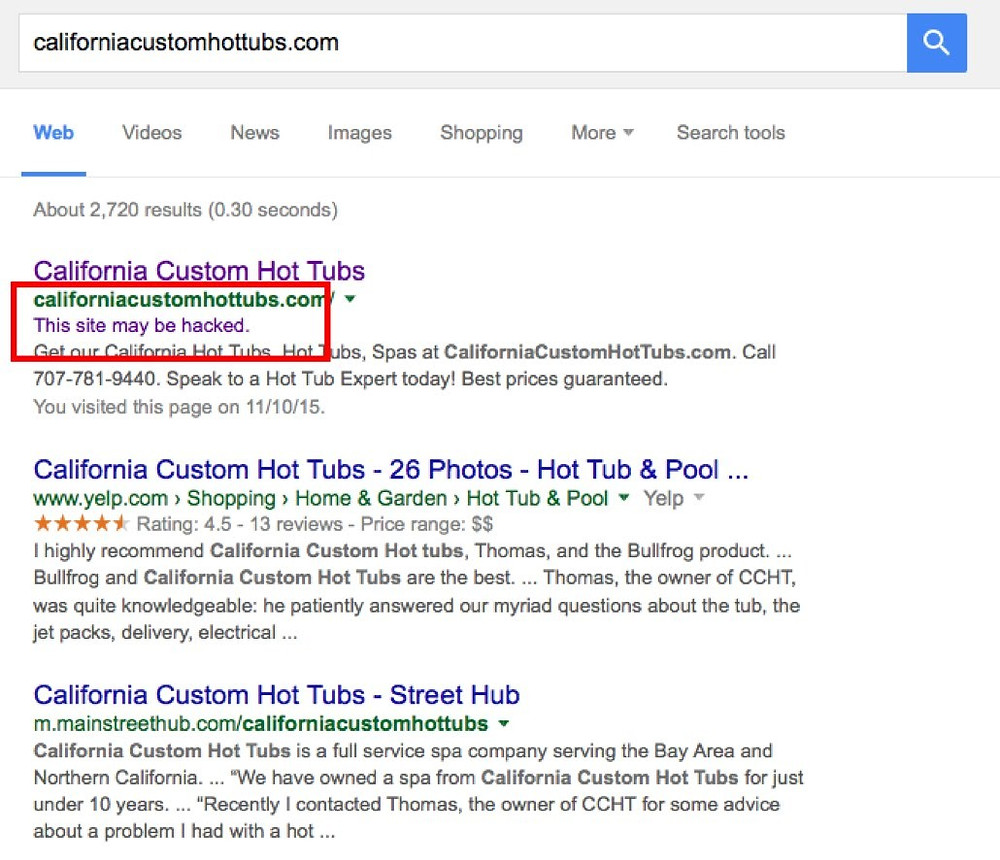1000x860 pixels.
Task: Expand arrow next to m.mainstreethub.com URL
Action: (504, 723)
